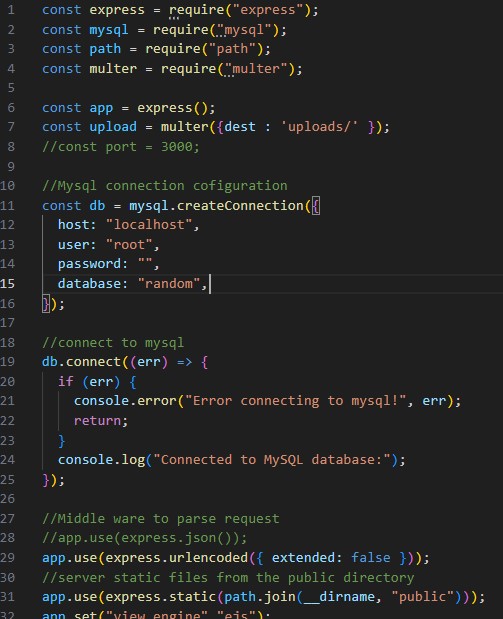Click the commented "//const port = 3000;" line
503x619 pixels.
point(121,147)
